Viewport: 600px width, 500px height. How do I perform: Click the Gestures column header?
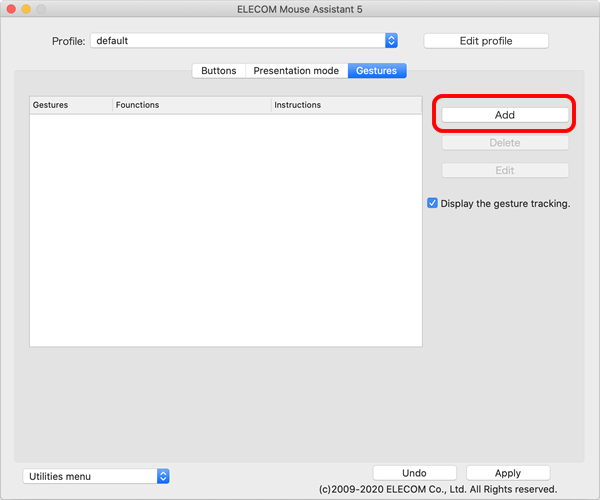[71, 105]
